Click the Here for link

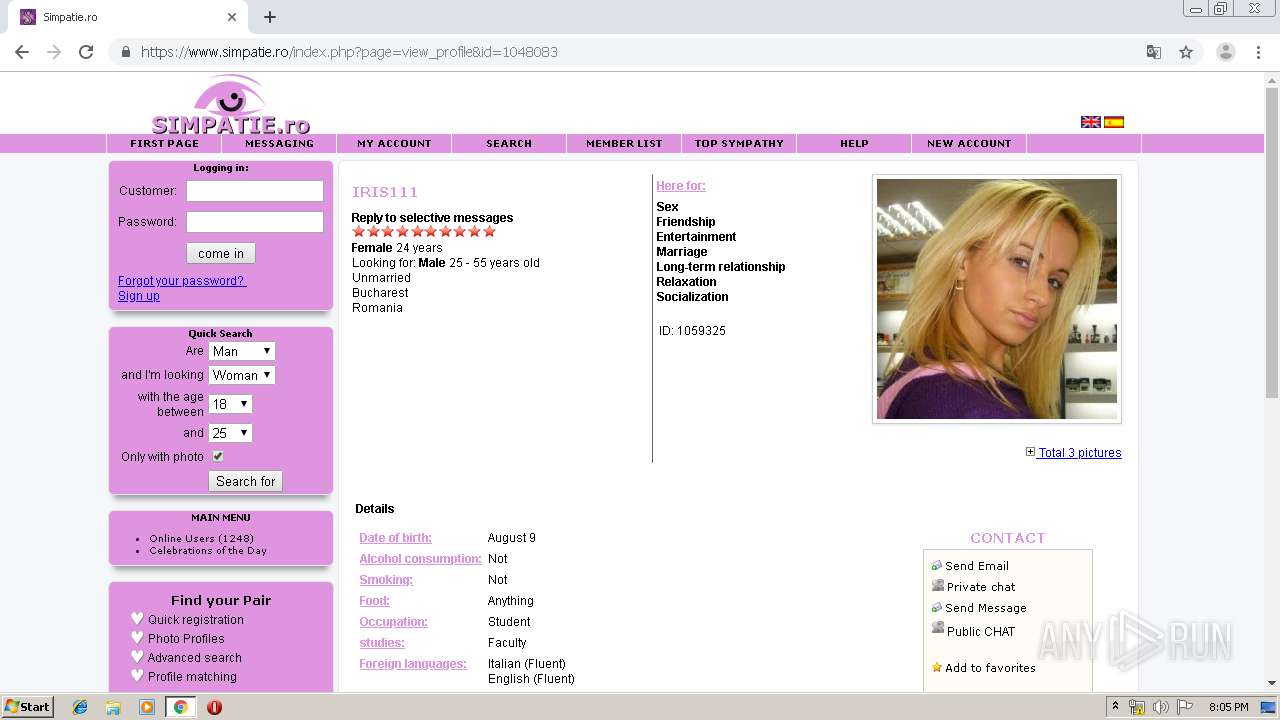[x=681, y=186]
